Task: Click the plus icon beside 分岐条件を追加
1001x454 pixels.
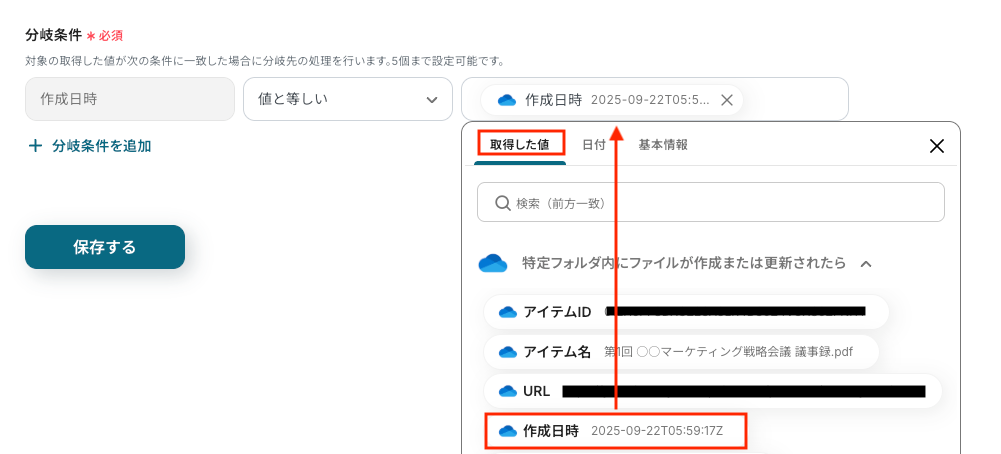Action: [35, 146]
